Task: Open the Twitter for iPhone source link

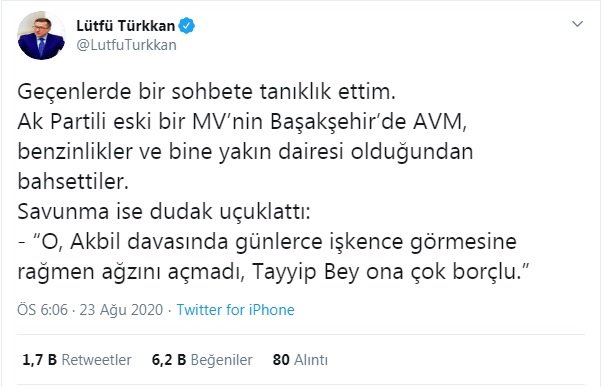Action: 235,310
